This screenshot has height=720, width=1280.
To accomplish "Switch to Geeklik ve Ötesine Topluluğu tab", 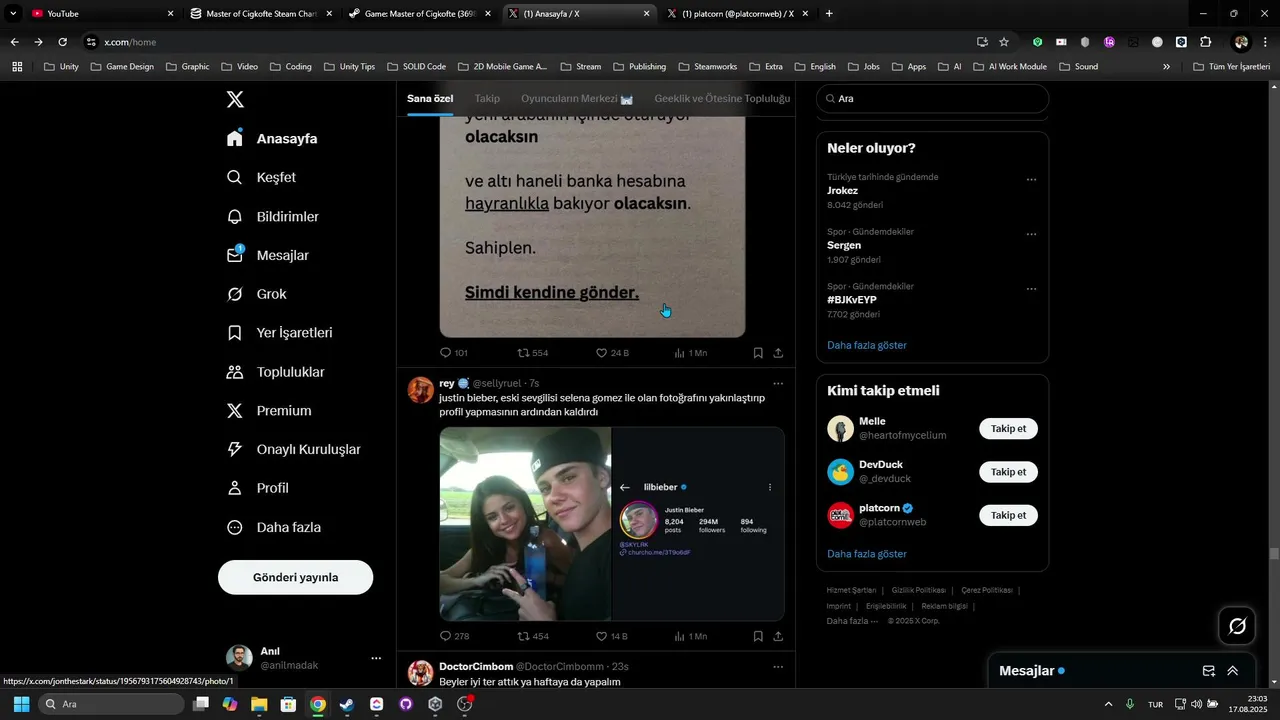I will pyautogui.click(x=722, y=99).
